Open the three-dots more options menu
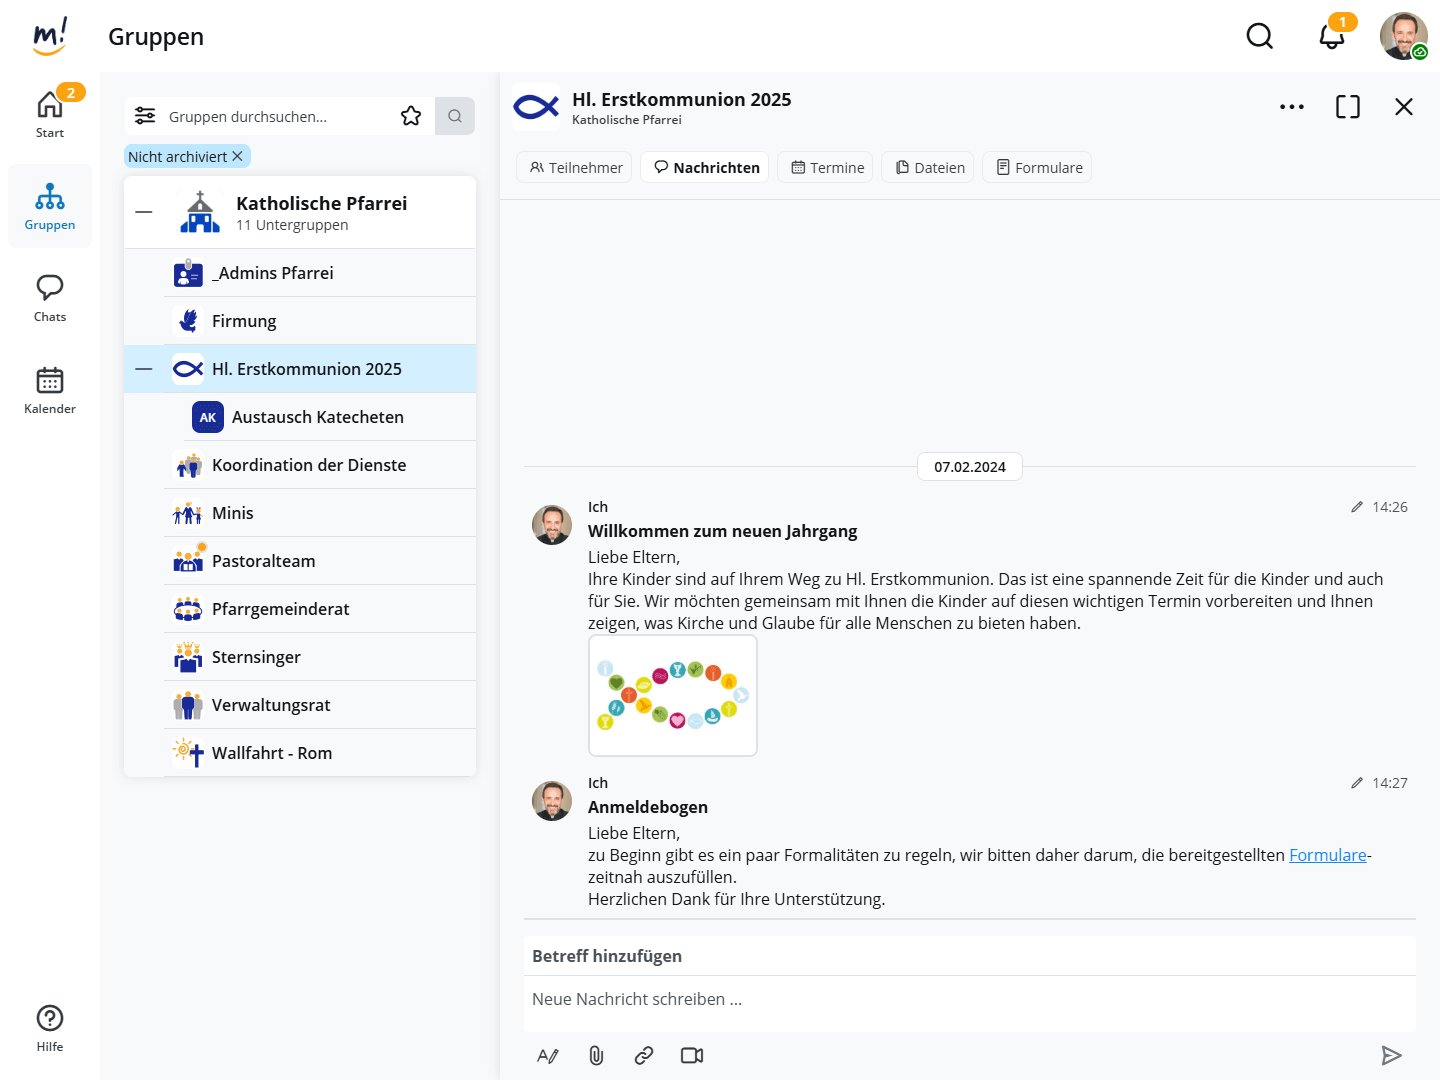Viewport: 1440px width, 1080px height. click(x=1292, y=107)
